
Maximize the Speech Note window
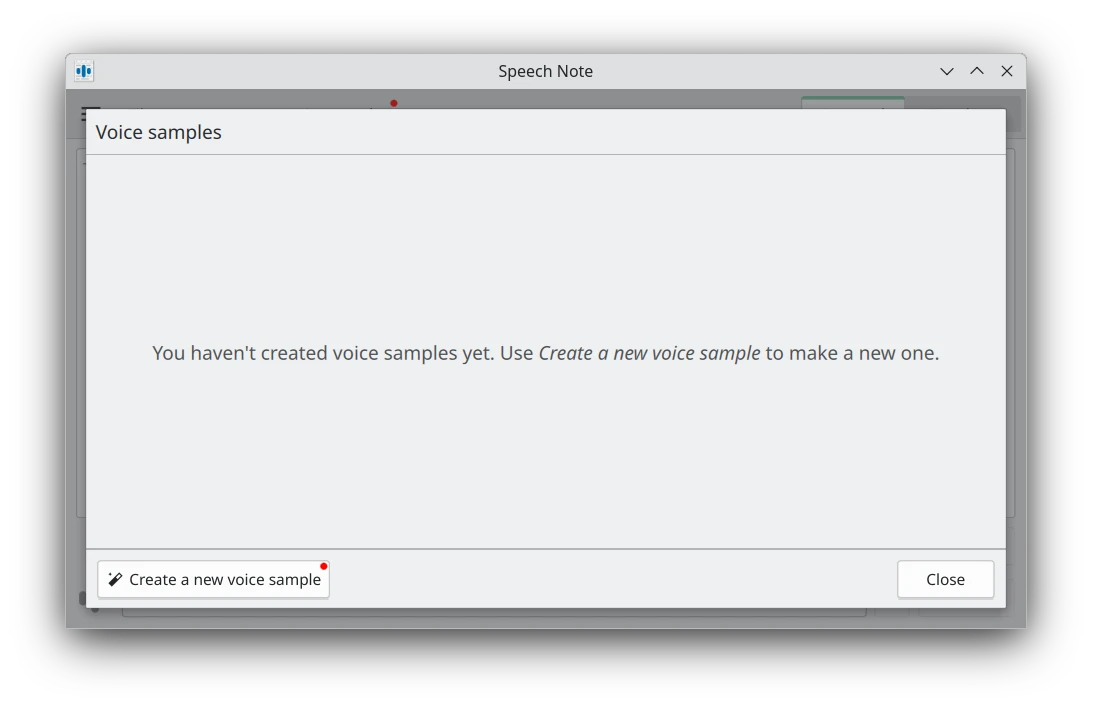pos(977,71)
